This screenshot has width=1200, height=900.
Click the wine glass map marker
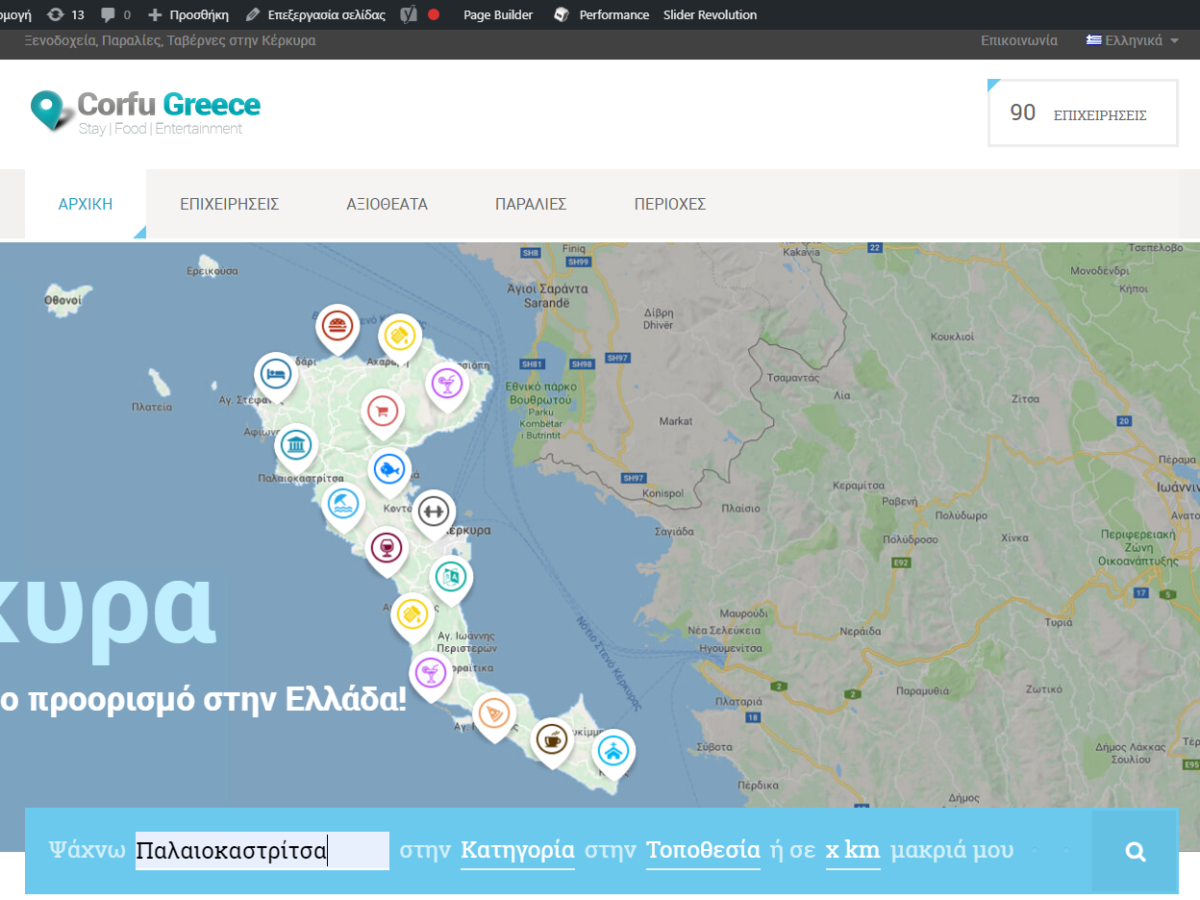click(386, 548)
